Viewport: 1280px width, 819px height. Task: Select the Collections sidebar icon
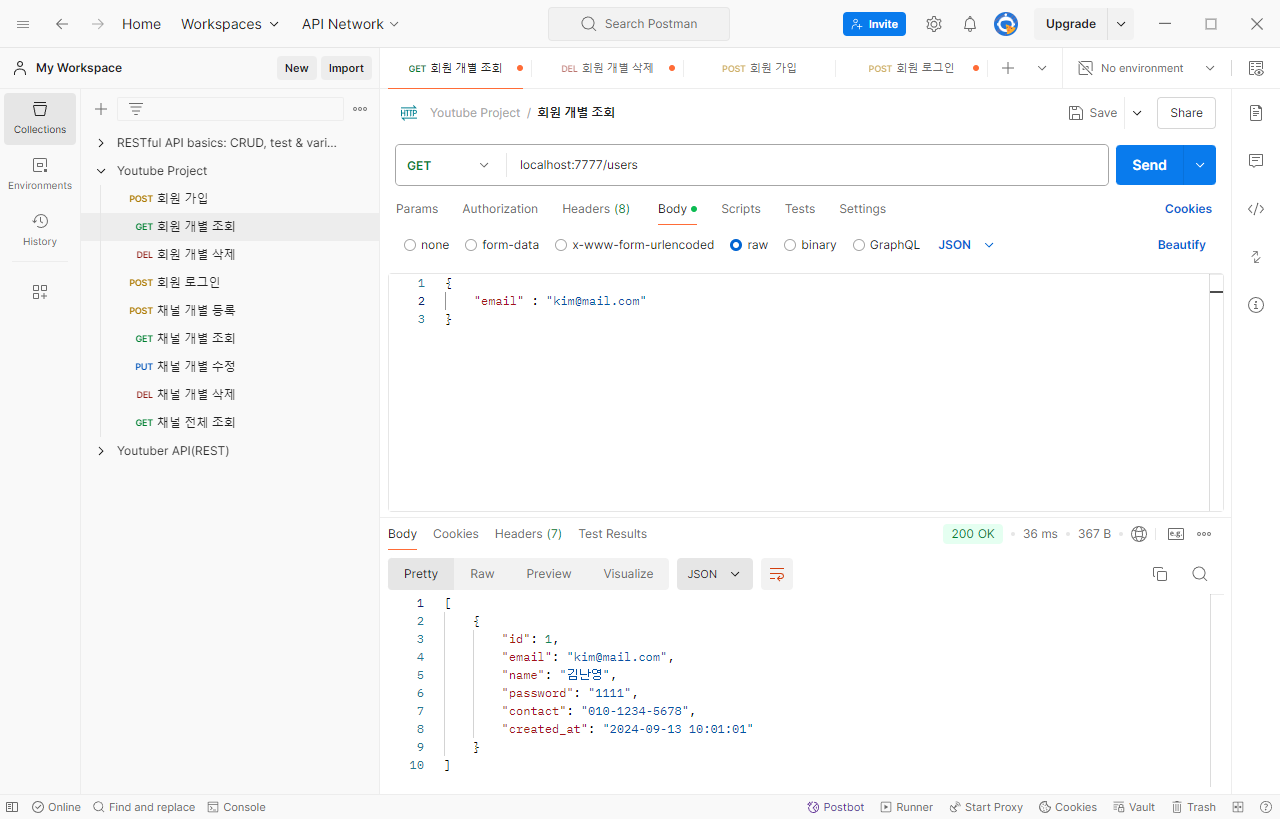(x=40, y=119)
